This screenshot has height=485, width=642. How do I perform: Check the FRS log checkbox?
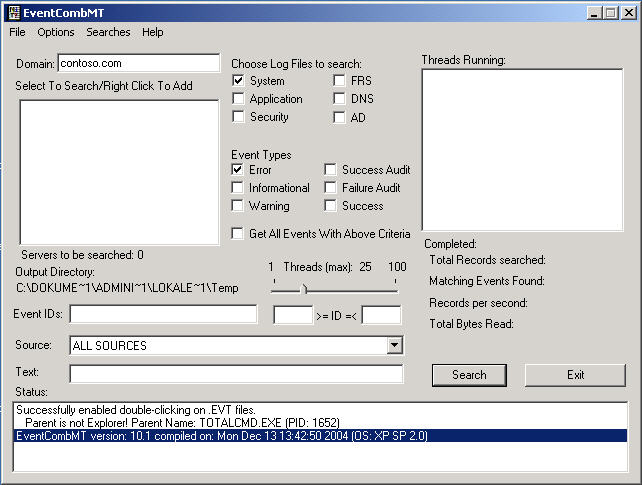339,80
